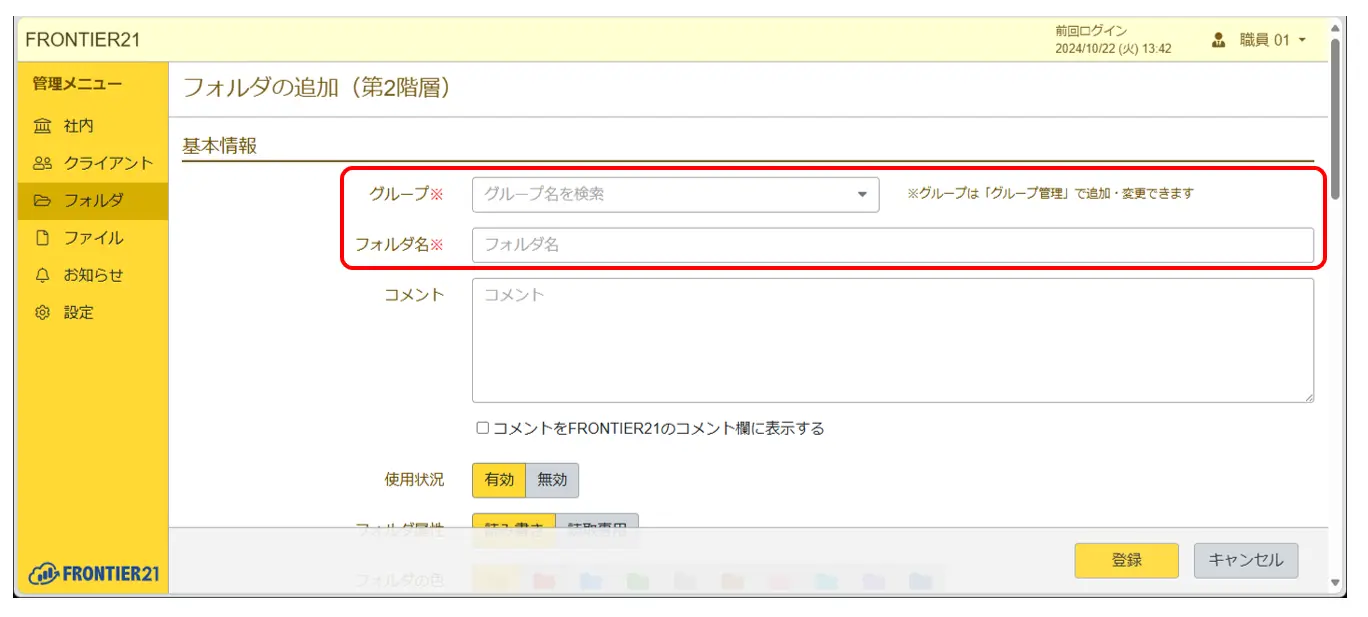Click the FRONTIER21 title in the header
The image size is (1368, 617).
tap(83, 40)
